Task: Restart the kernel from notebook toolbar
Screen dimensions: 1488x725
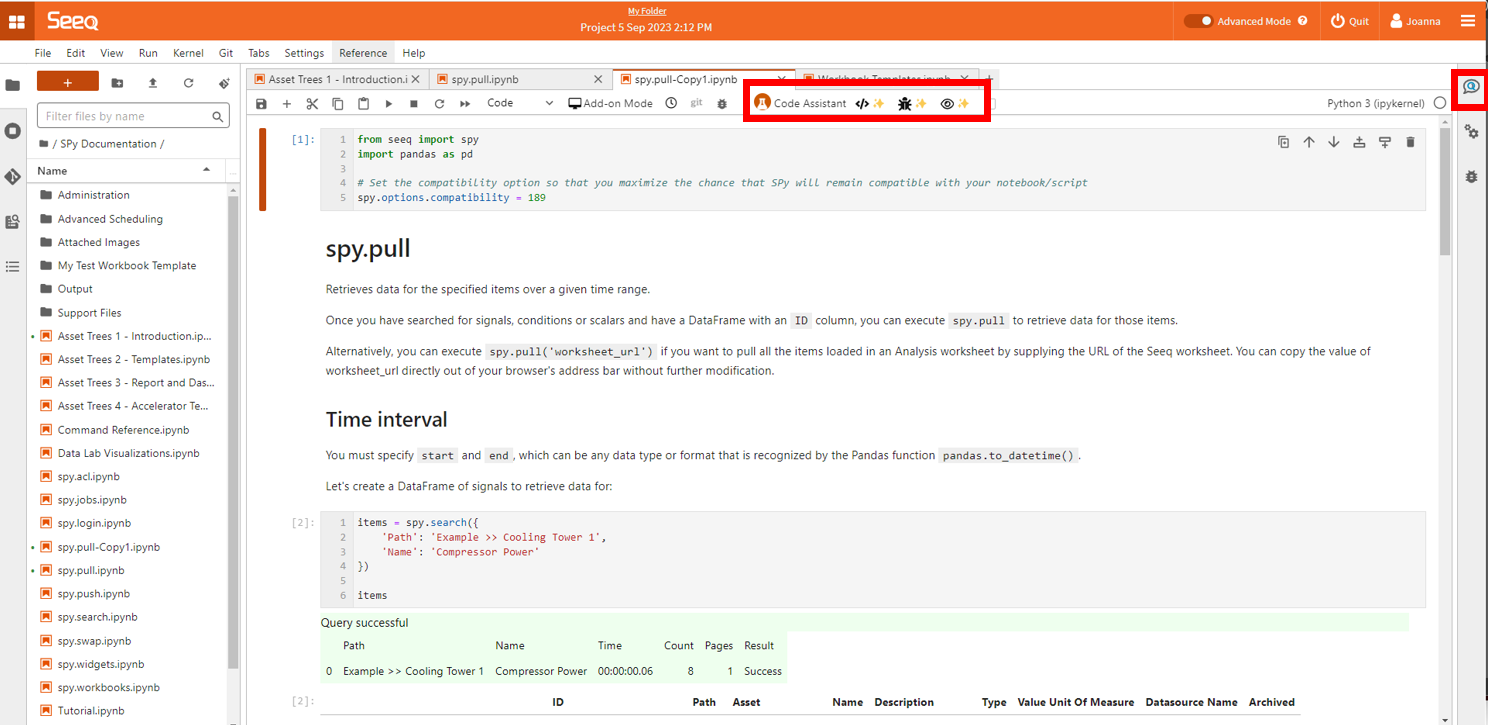Action: point(439,103)
